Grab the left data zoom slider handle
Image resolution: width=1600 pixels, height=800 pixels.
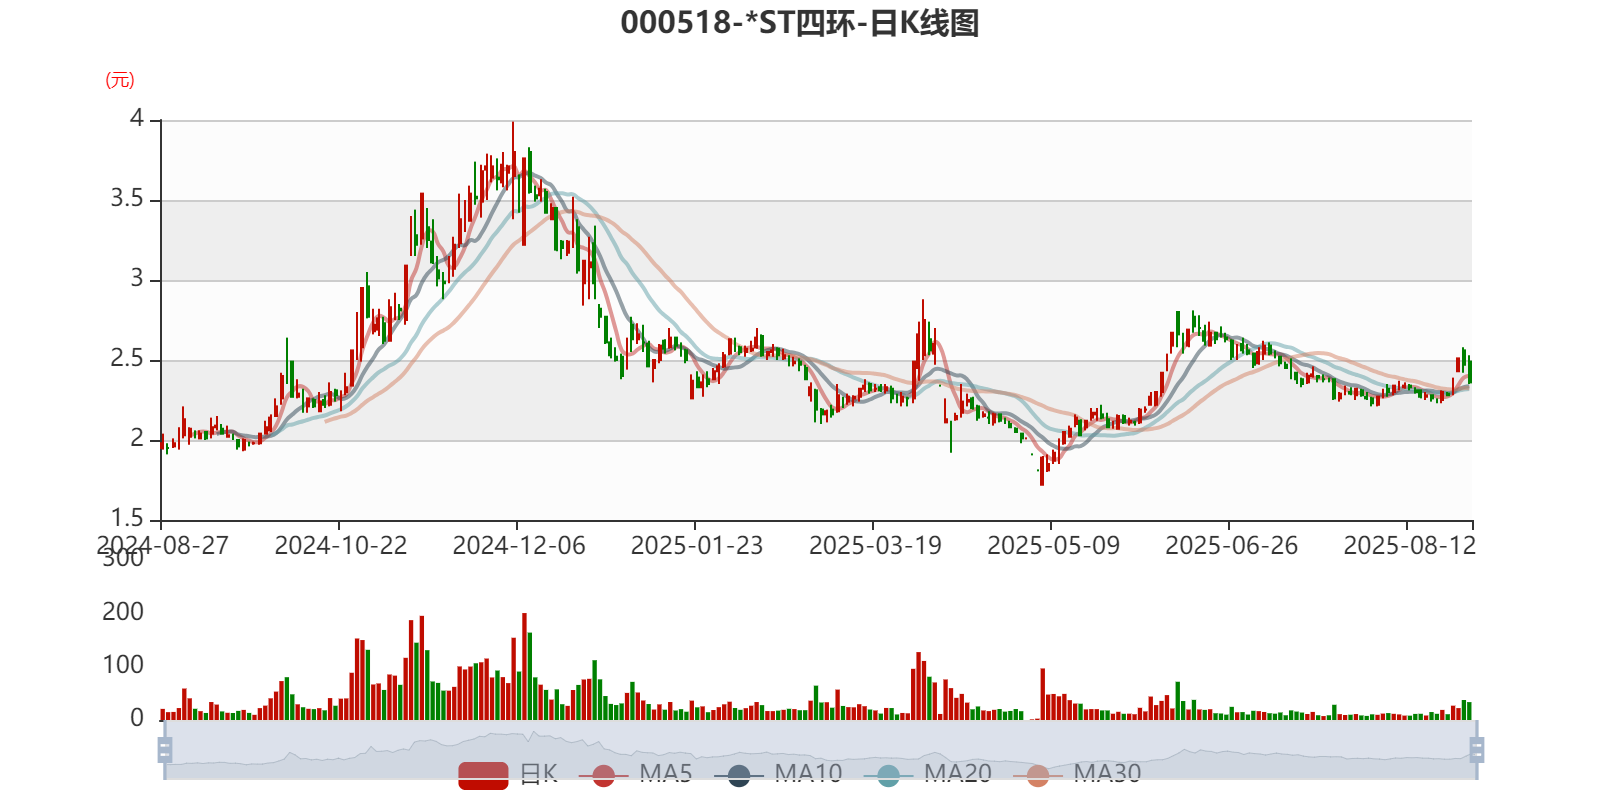tap(165, 749)
